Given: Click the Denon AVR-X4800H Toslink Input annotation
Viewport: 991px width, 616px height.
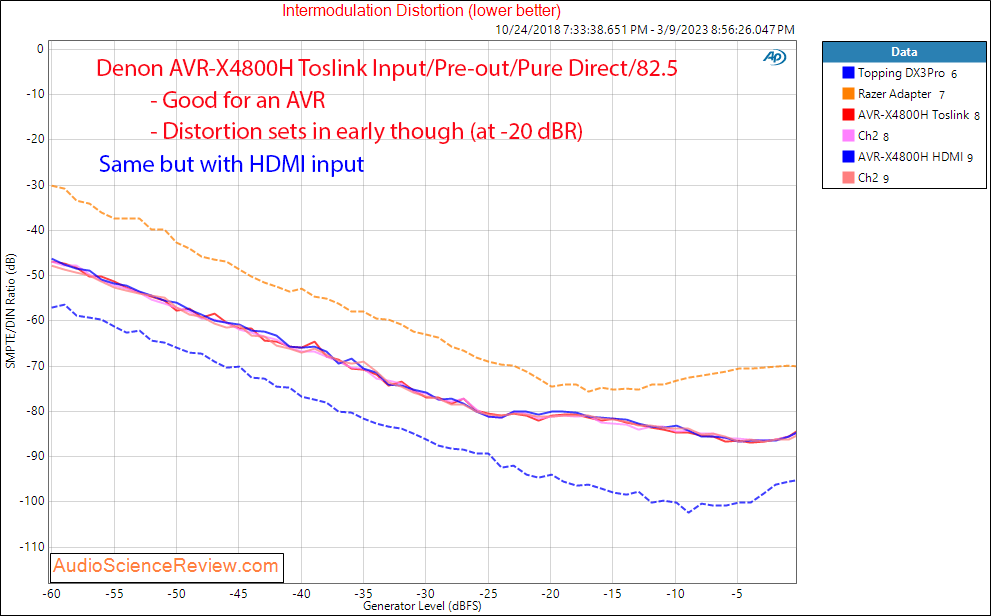Looking at the screenshot, I should click(387, 68).
